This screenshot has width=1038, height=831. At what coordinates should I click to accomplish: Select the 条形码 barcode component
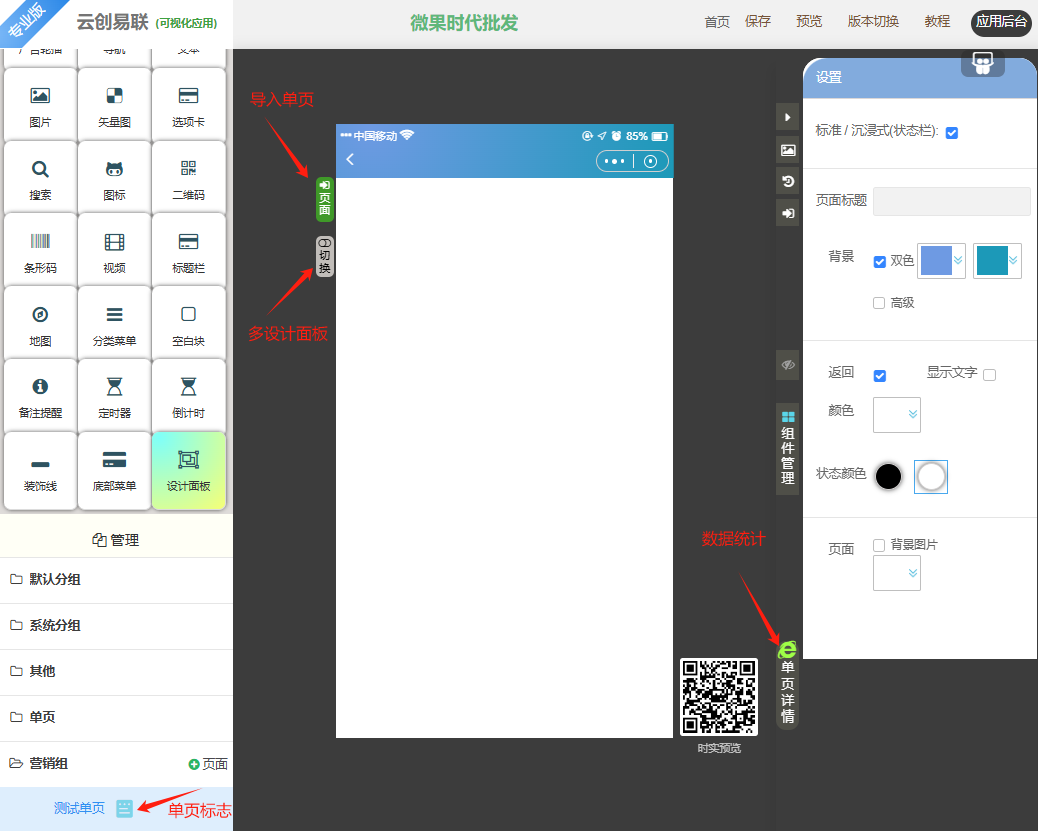pyautogui.click(x=40, y=250)
